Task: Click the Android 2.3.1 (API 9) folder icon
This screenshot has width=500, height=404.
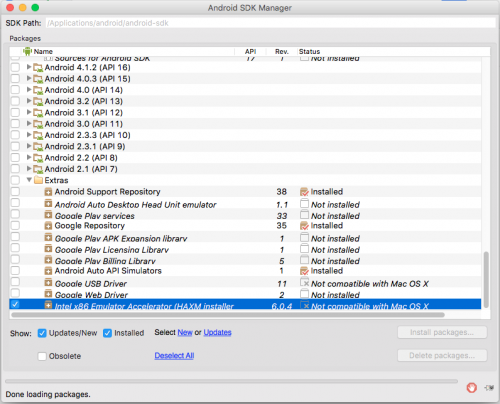Action: pos(38,147)
